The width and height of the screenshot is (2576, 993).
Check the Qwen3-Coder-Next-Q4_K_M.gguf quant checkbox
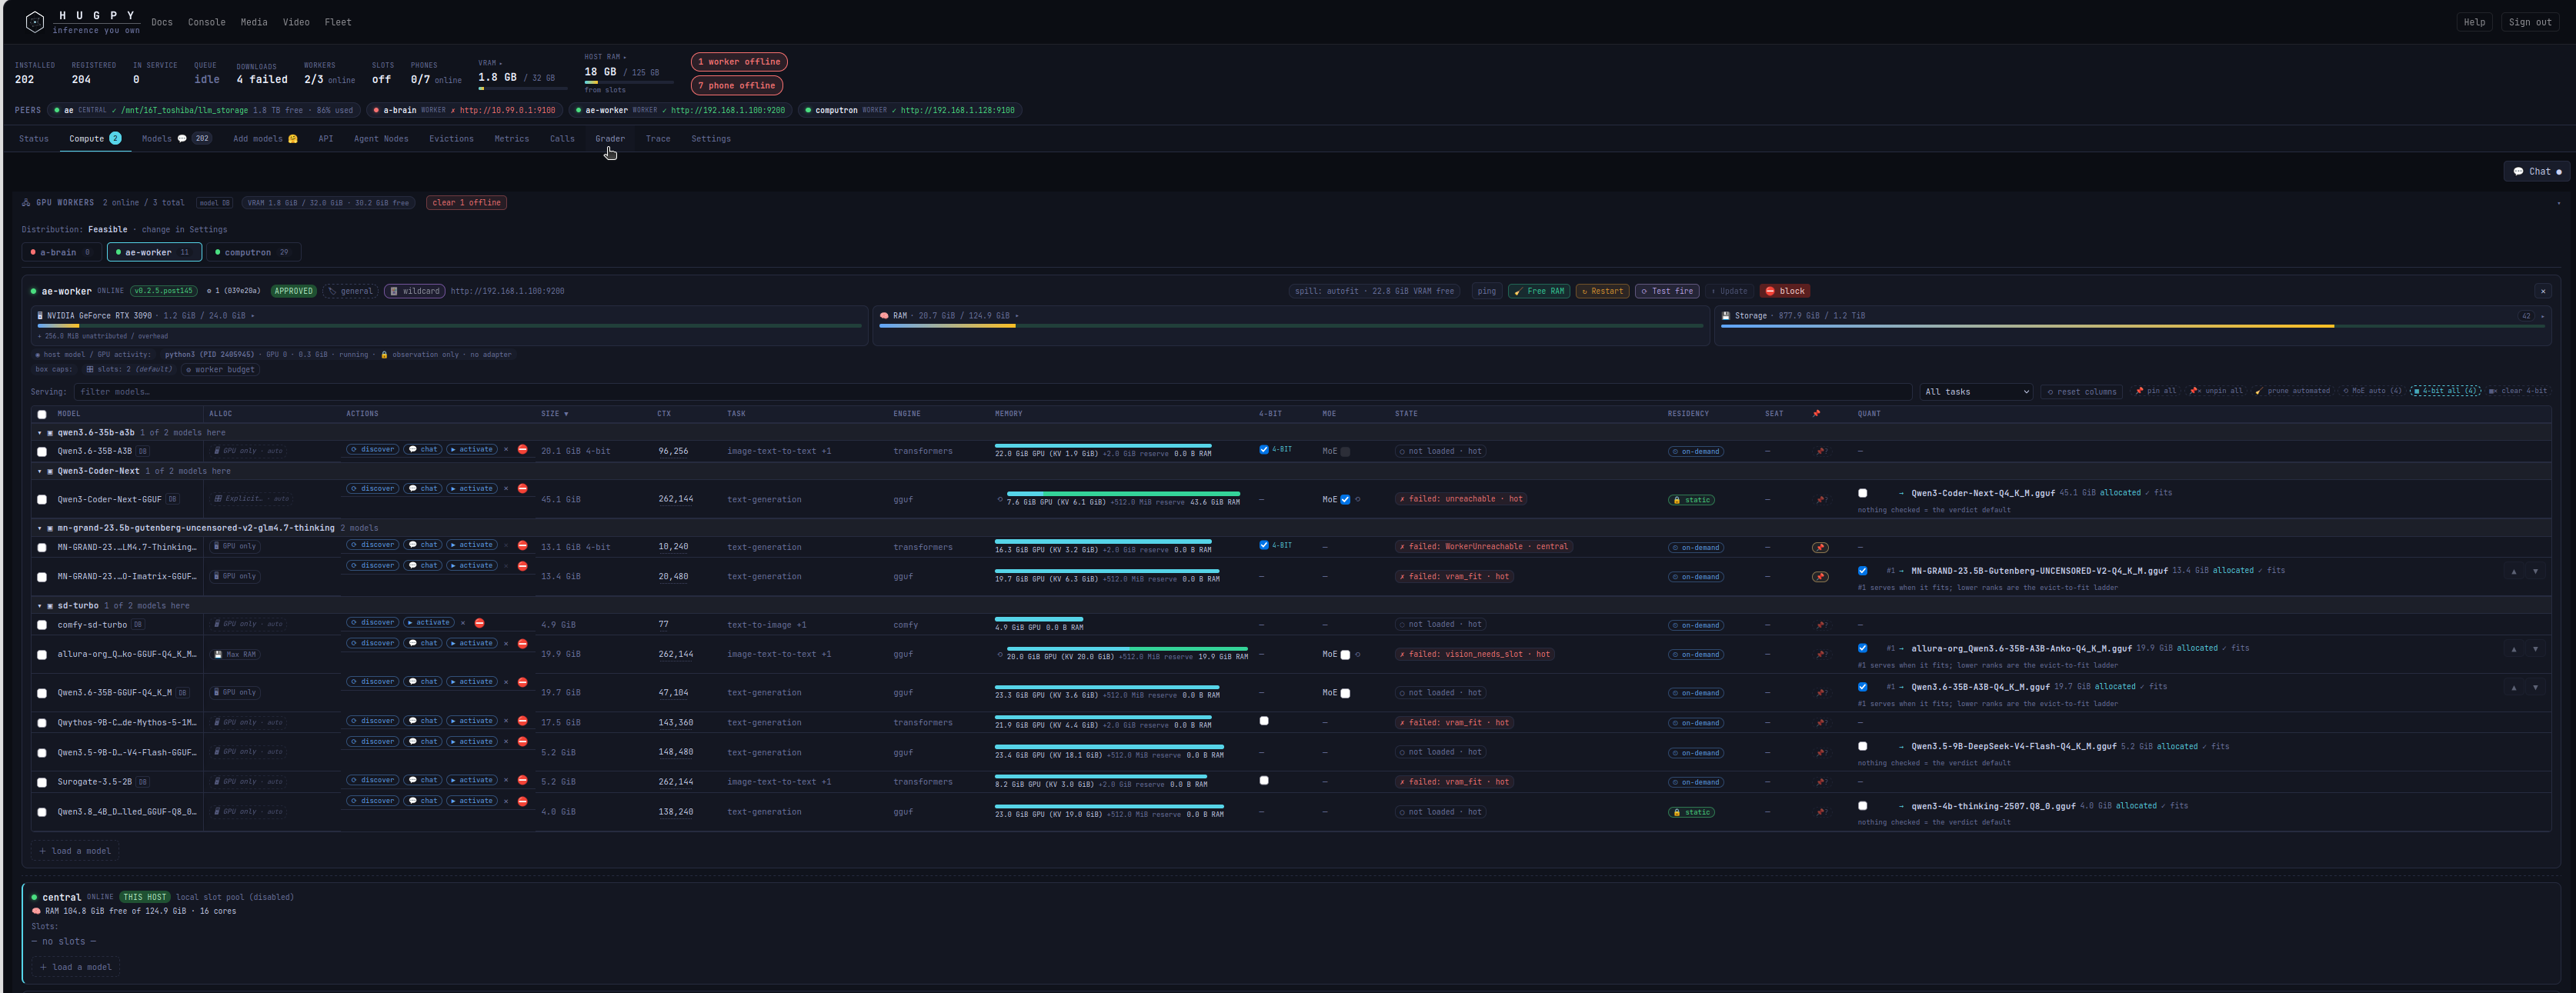[x=1862, y=493]
